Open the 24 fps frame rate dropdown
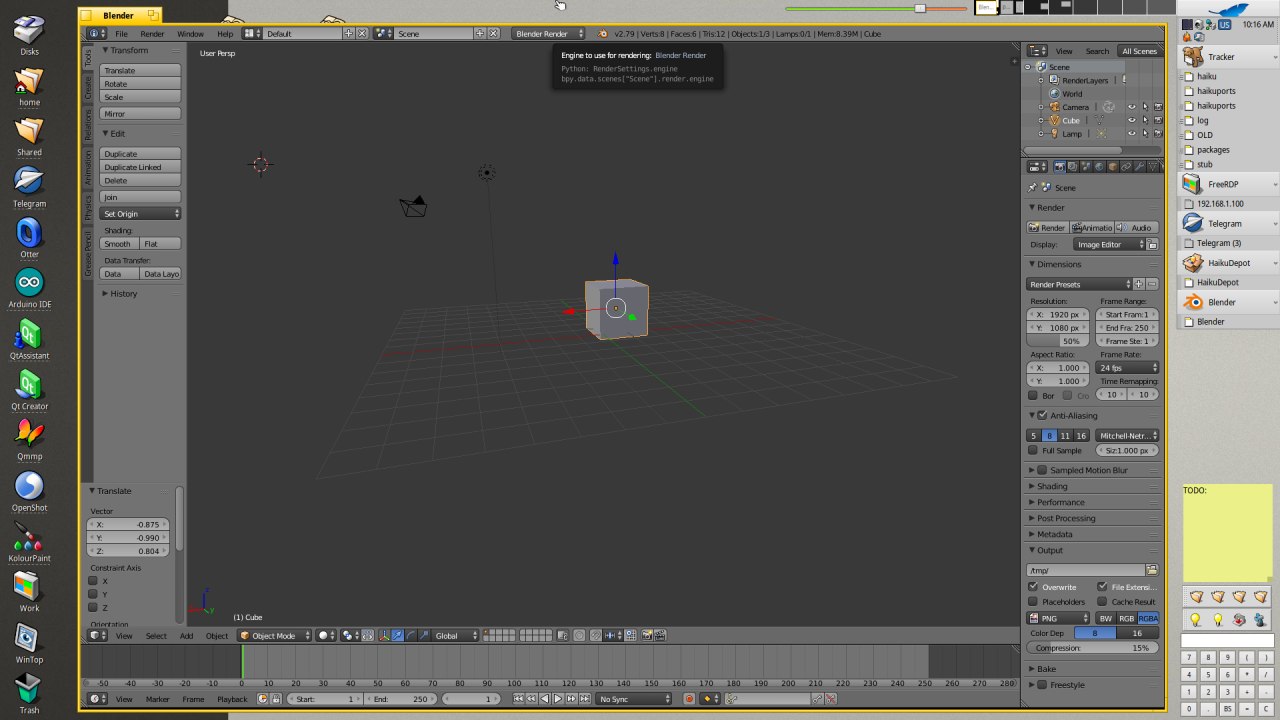1280x720 pixels. [1127, 368]
